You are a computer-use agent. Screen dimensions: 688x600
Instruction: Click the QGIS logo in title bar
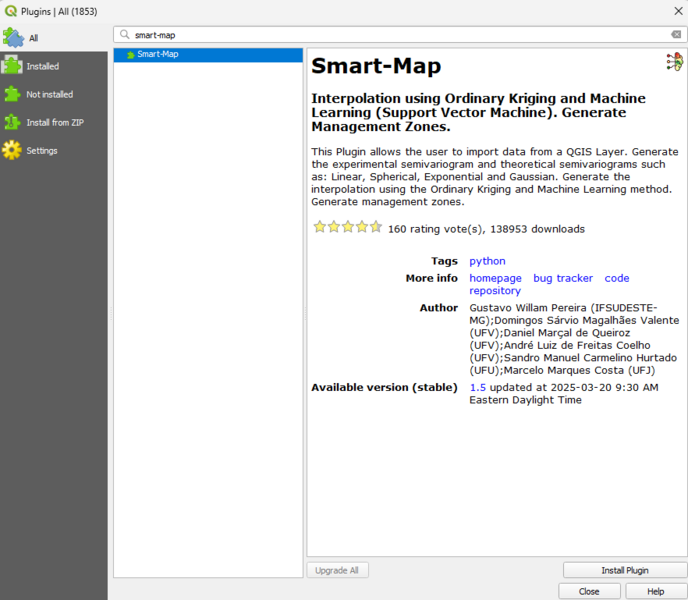click(x=10, y=10)
